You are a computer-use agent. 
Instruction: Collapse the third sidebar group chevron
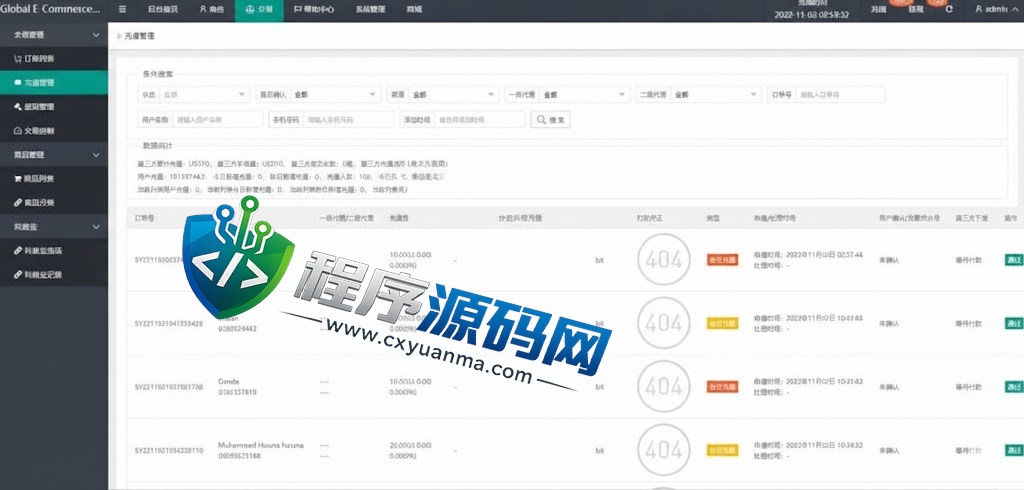click(x=96, y=227)
